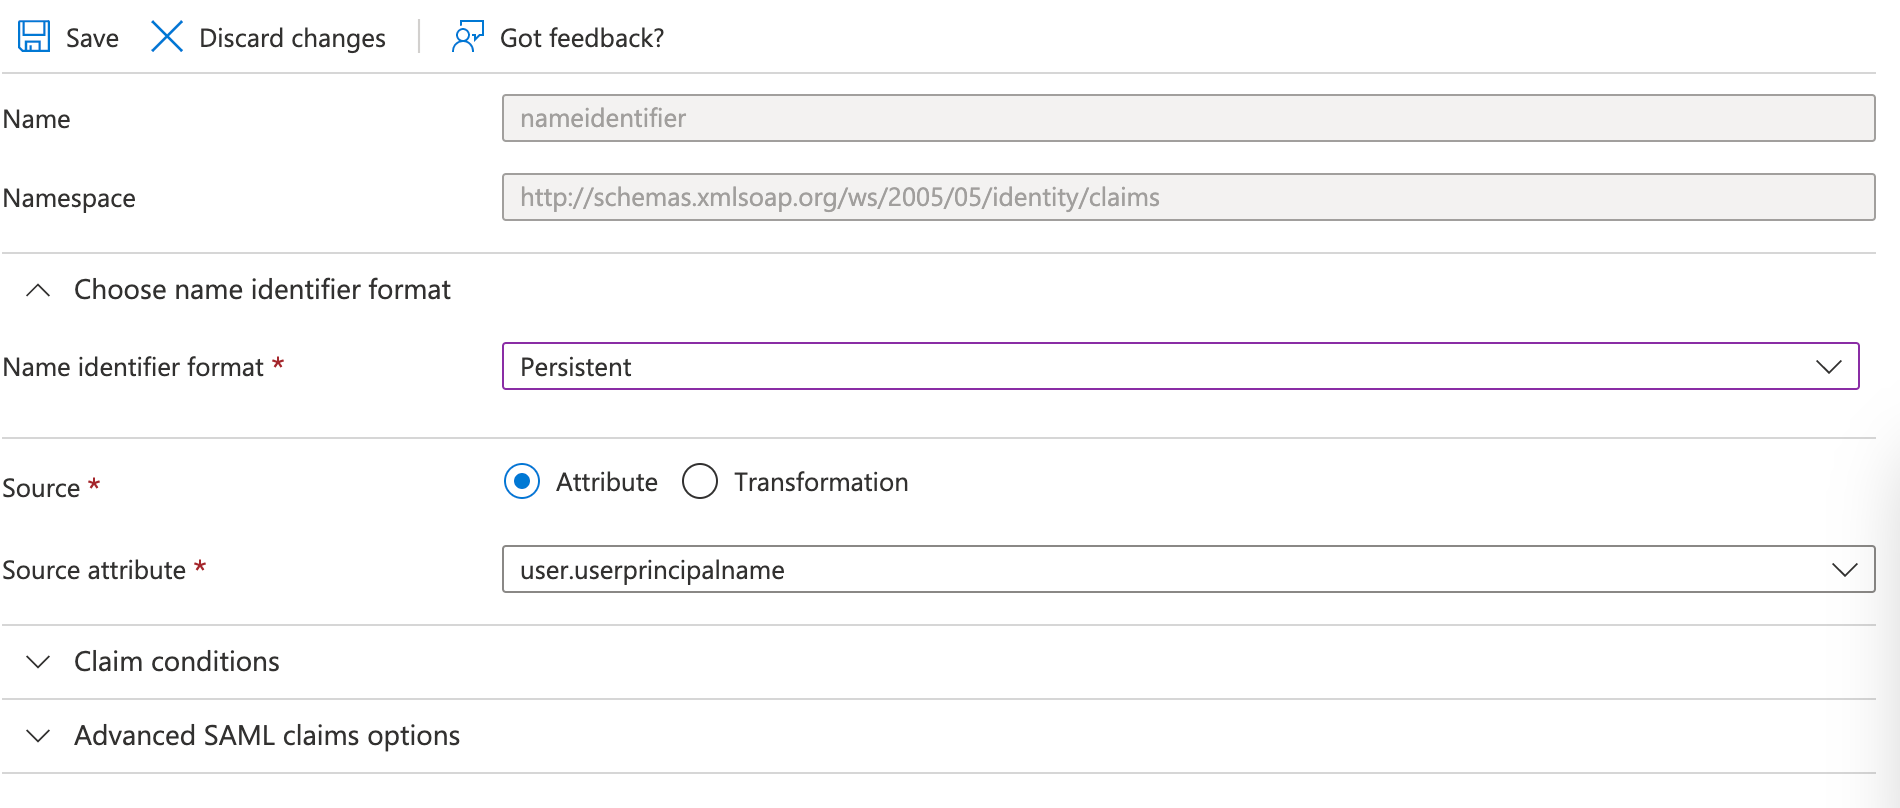Select the Attribute radio button

pos(522,482)
